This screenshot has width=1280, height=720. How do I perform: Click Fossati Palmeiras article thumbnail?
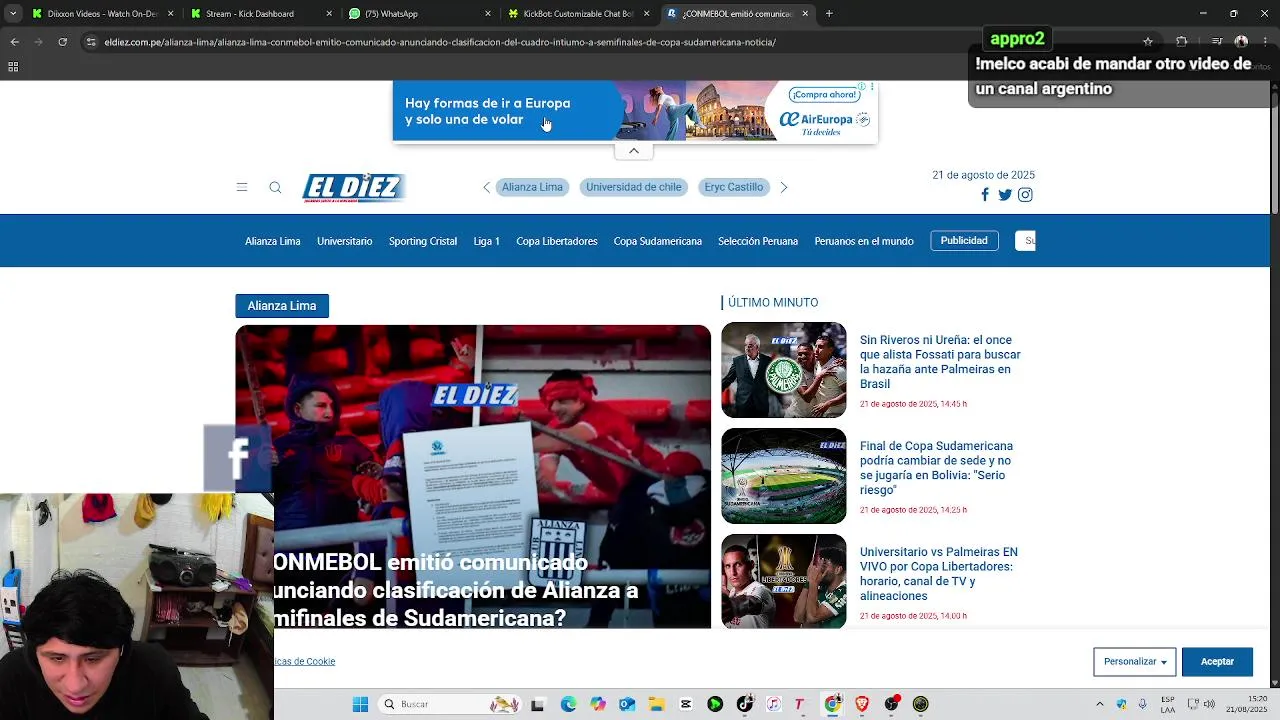pos(784,370)
